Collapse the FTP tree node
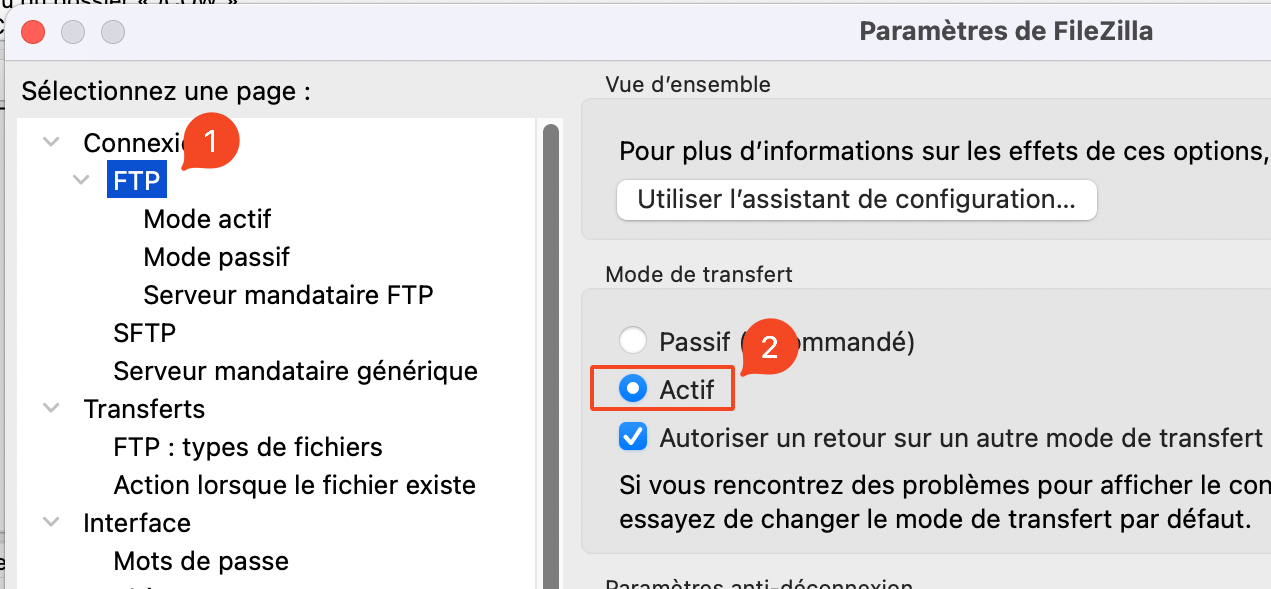 (x=81, y=181)
